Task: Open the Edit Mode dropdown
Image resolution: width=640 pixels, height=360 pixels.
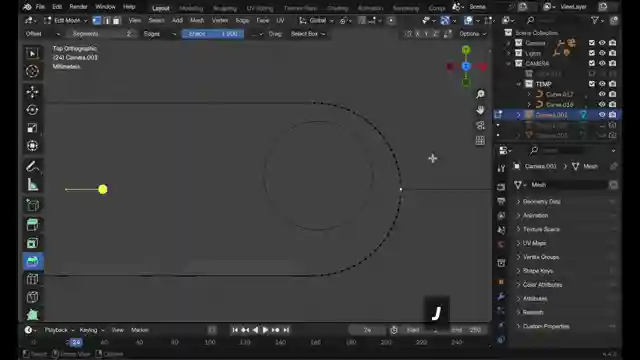Action: point(66,20)
